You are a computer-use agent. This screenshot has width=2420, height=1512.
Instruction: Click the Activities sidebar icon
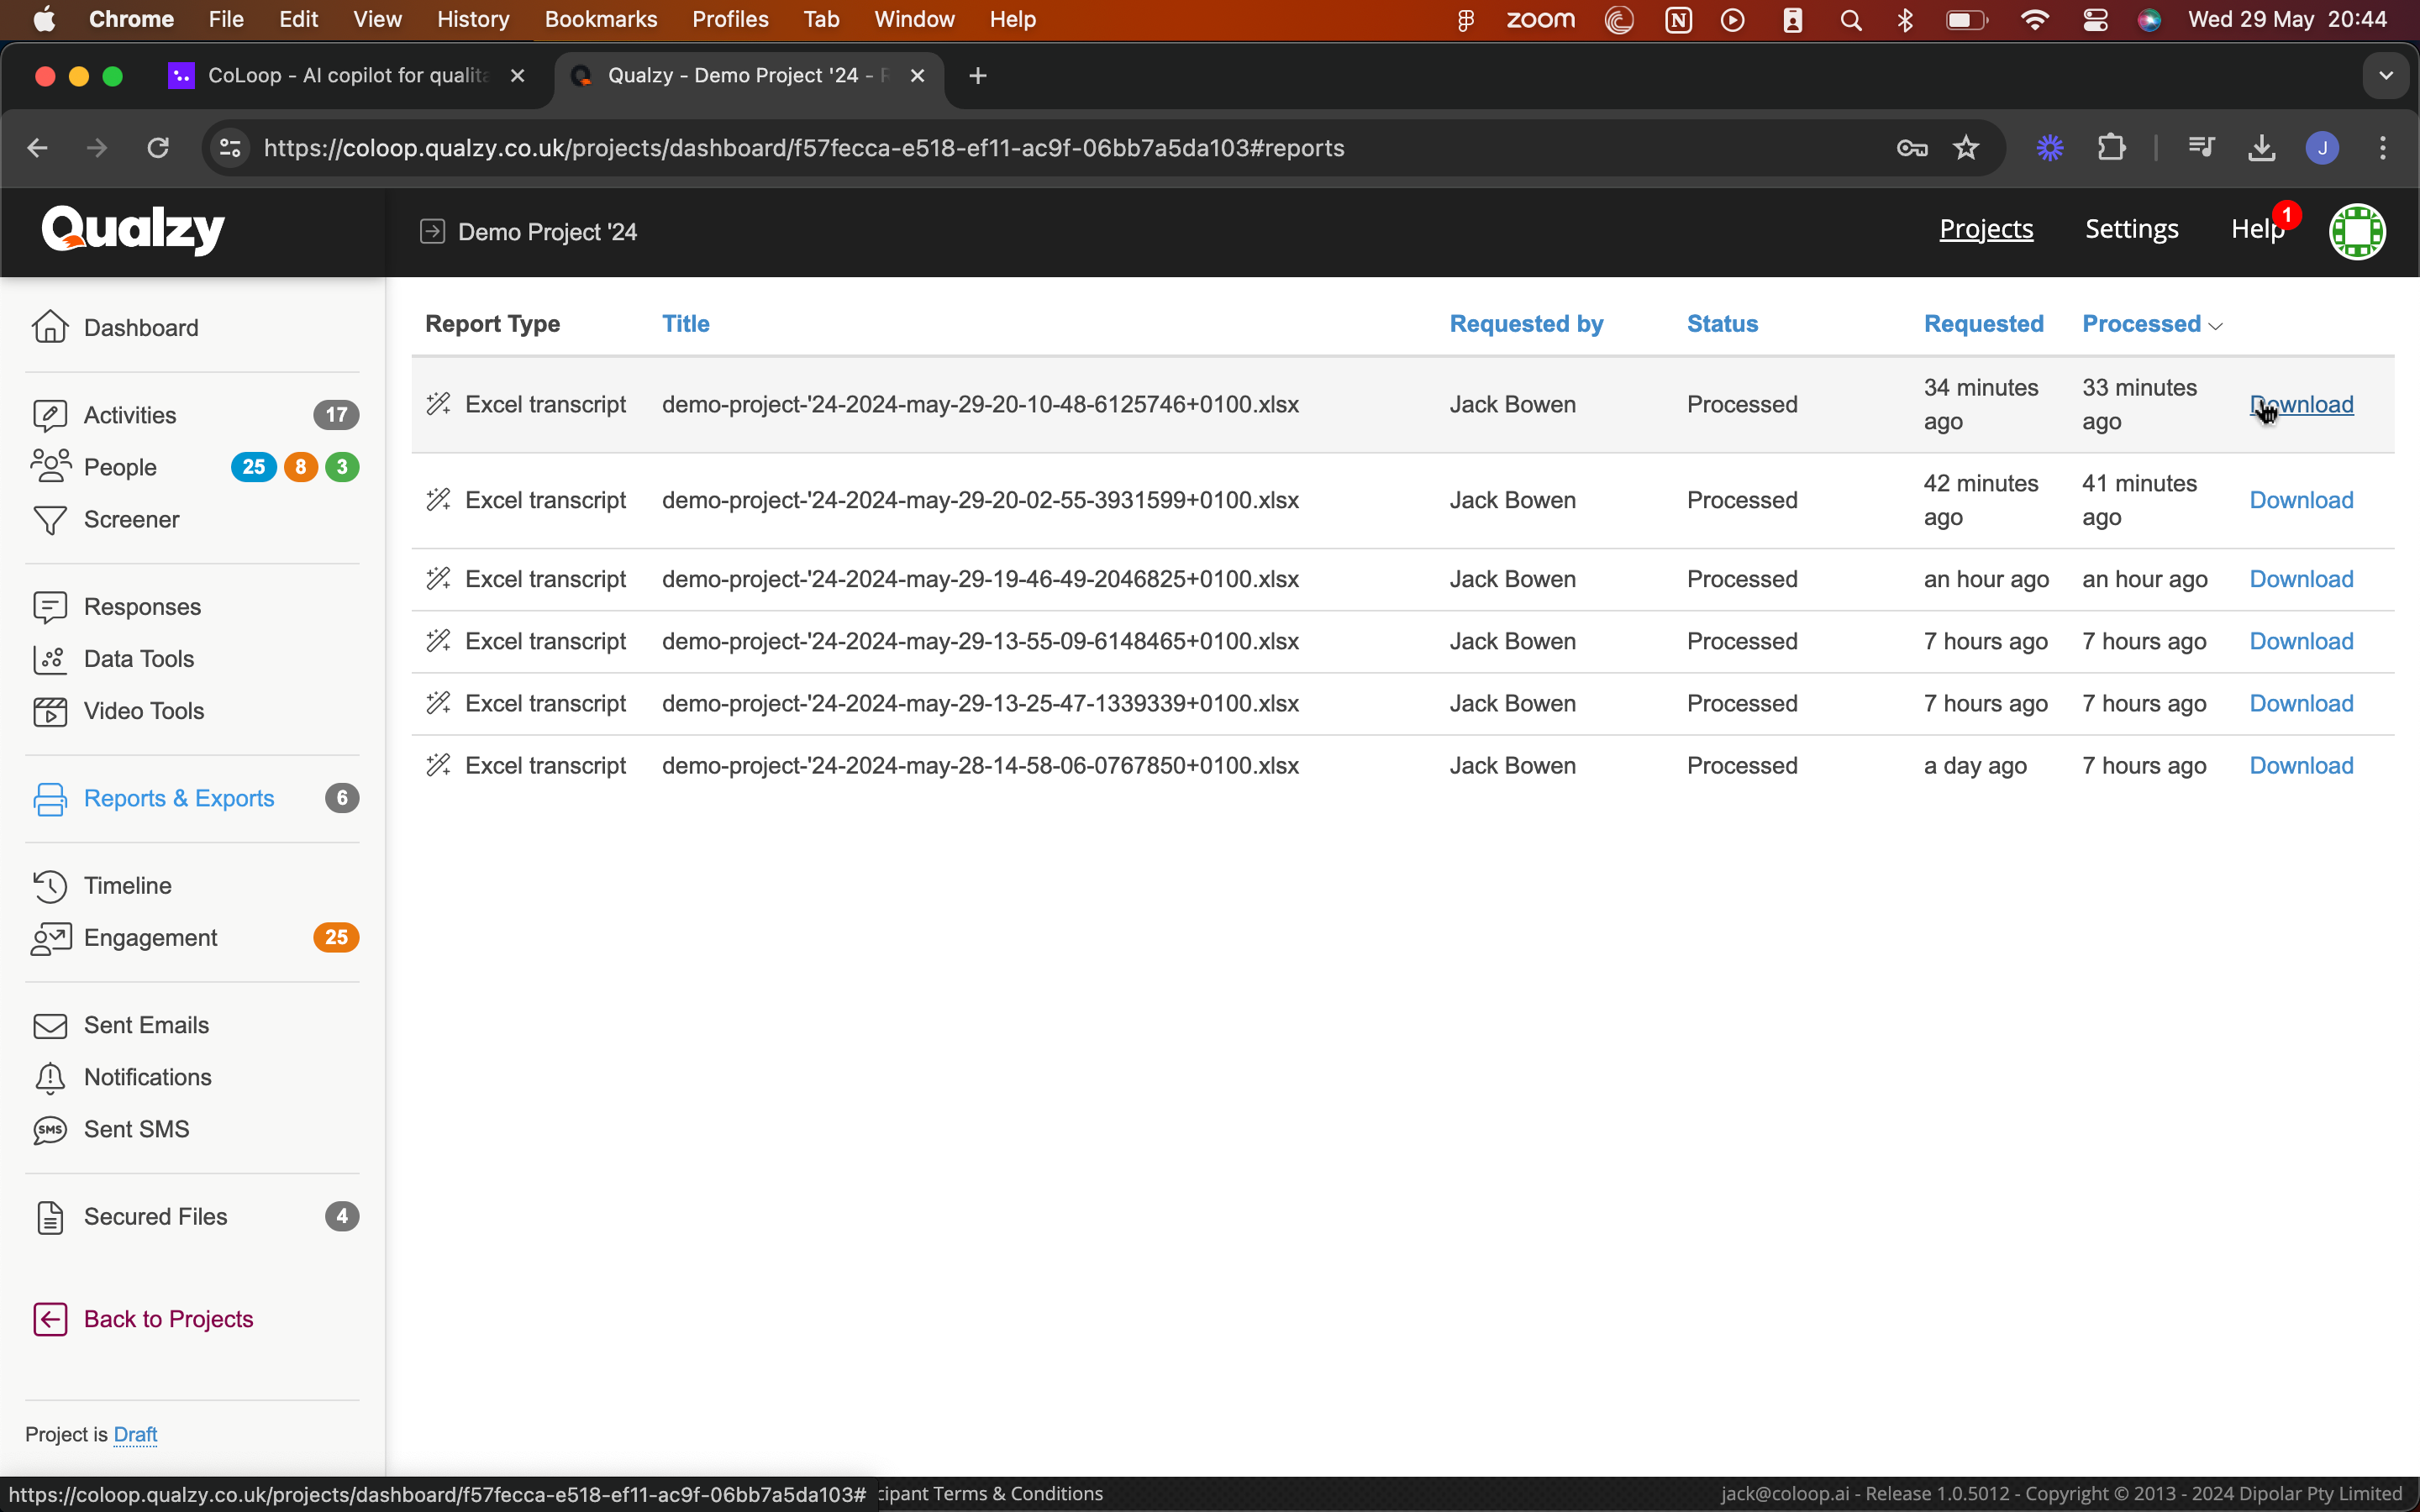(x=49, y=415)
